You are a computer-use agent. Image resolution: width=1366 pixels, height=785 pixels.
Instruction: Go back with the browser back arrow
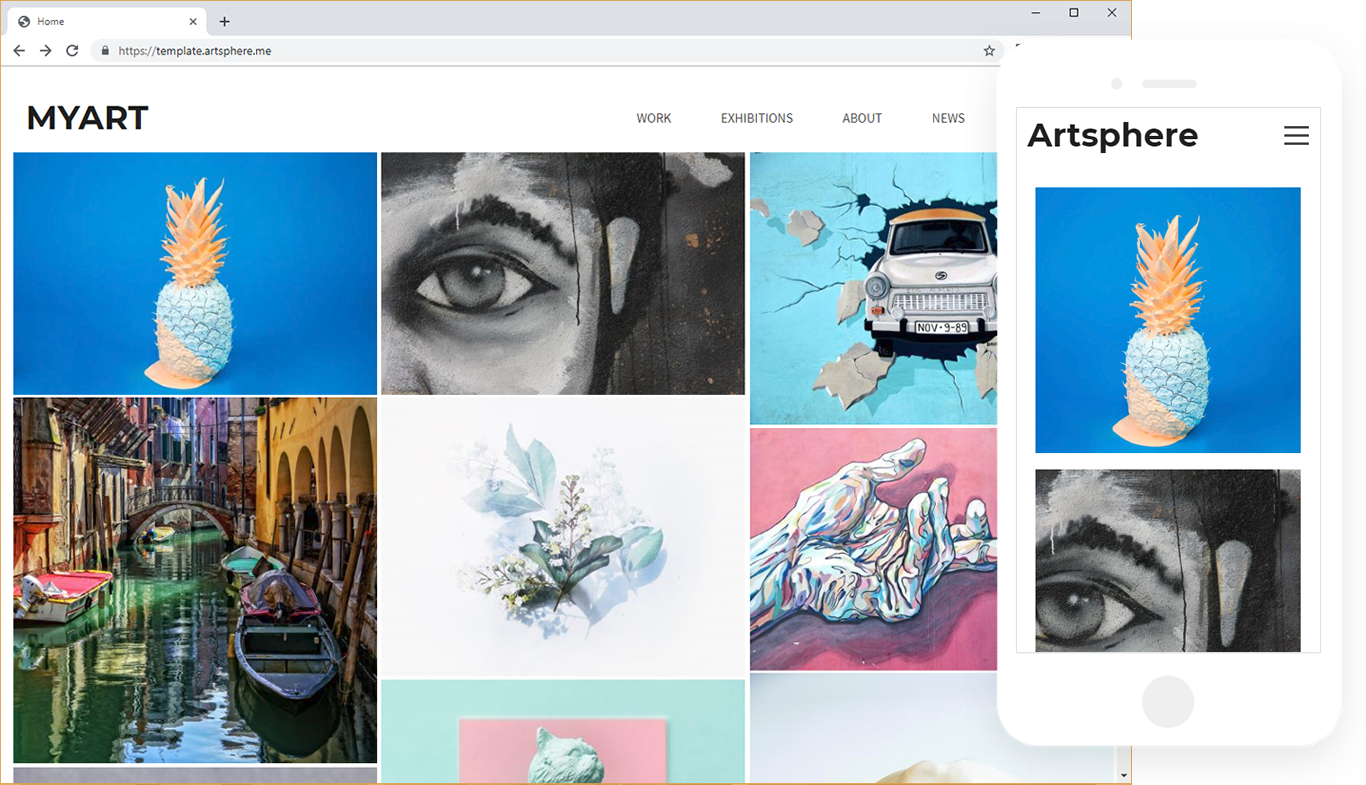point(19,51)
